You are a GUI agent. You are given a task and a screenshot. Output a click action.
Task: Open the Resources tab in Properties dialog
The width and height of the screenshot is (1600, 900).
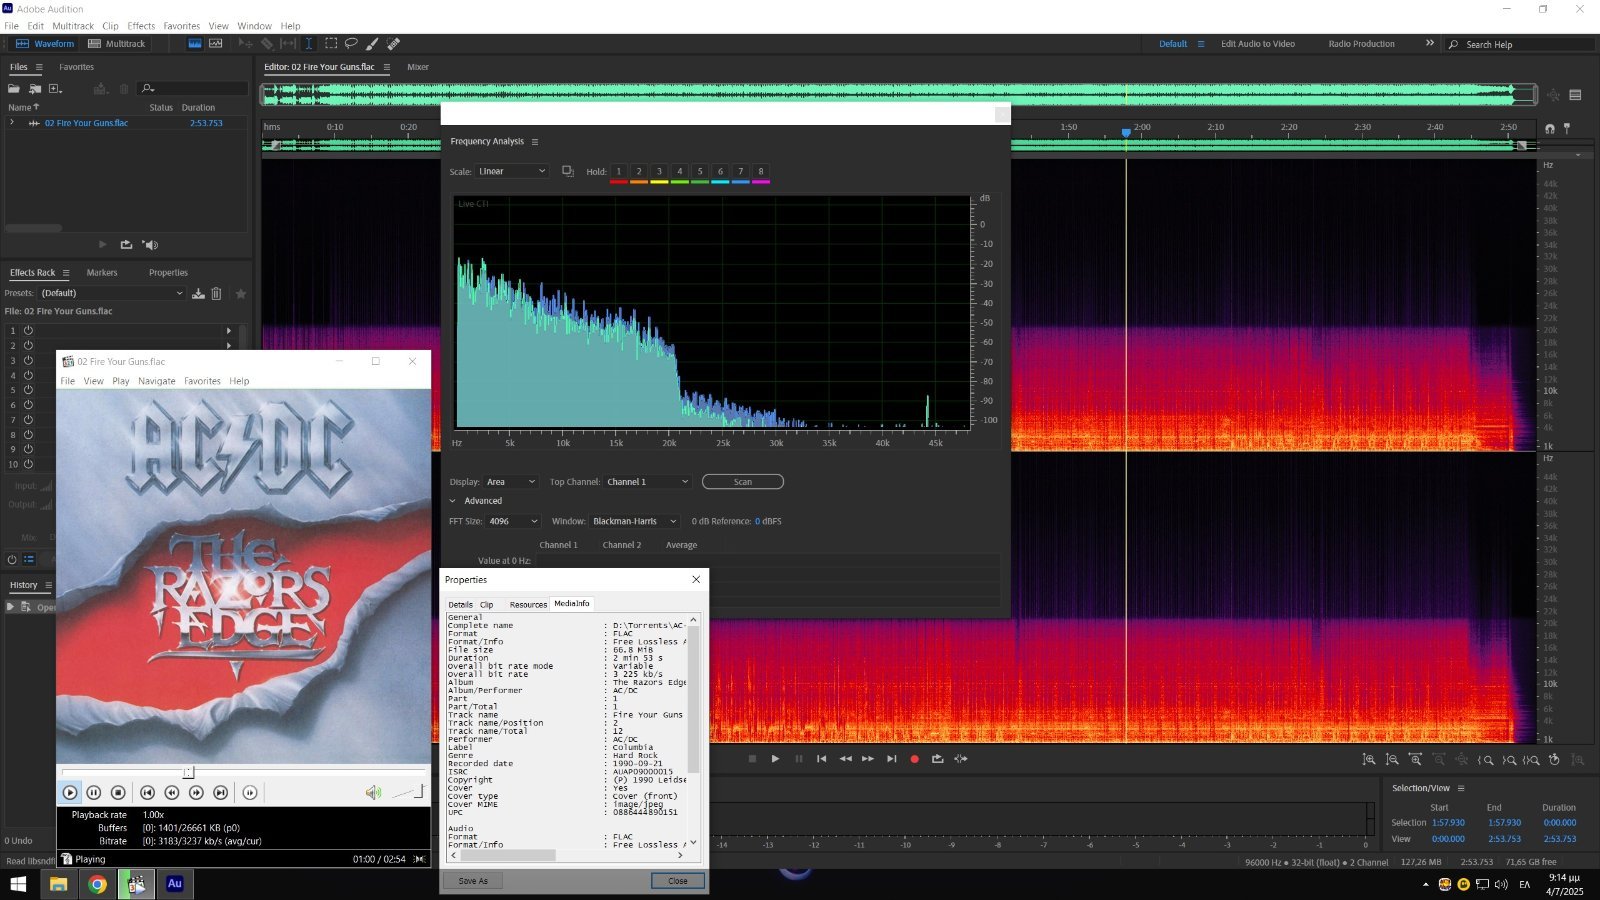pos(528,604)
